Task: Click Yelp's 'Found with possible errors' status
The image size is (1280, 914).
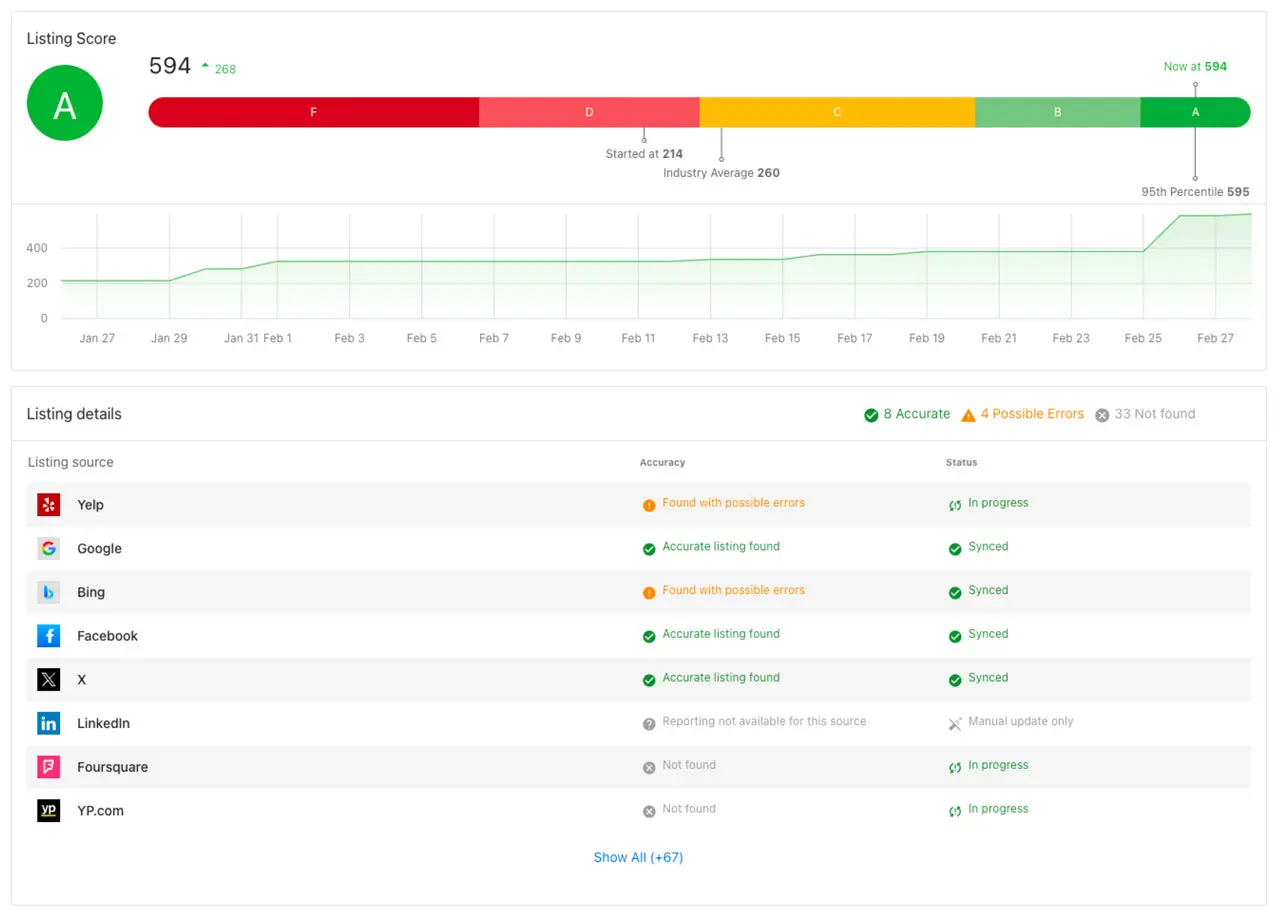Action: (732, 503)
